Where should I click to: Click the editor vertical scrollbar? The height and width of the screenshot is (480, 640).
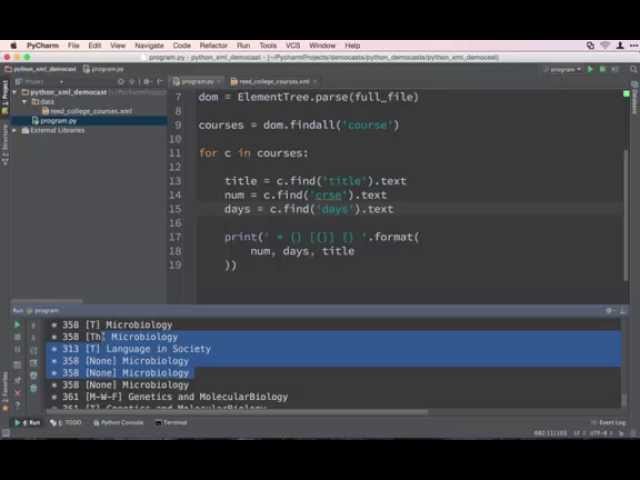coord(626,215)
